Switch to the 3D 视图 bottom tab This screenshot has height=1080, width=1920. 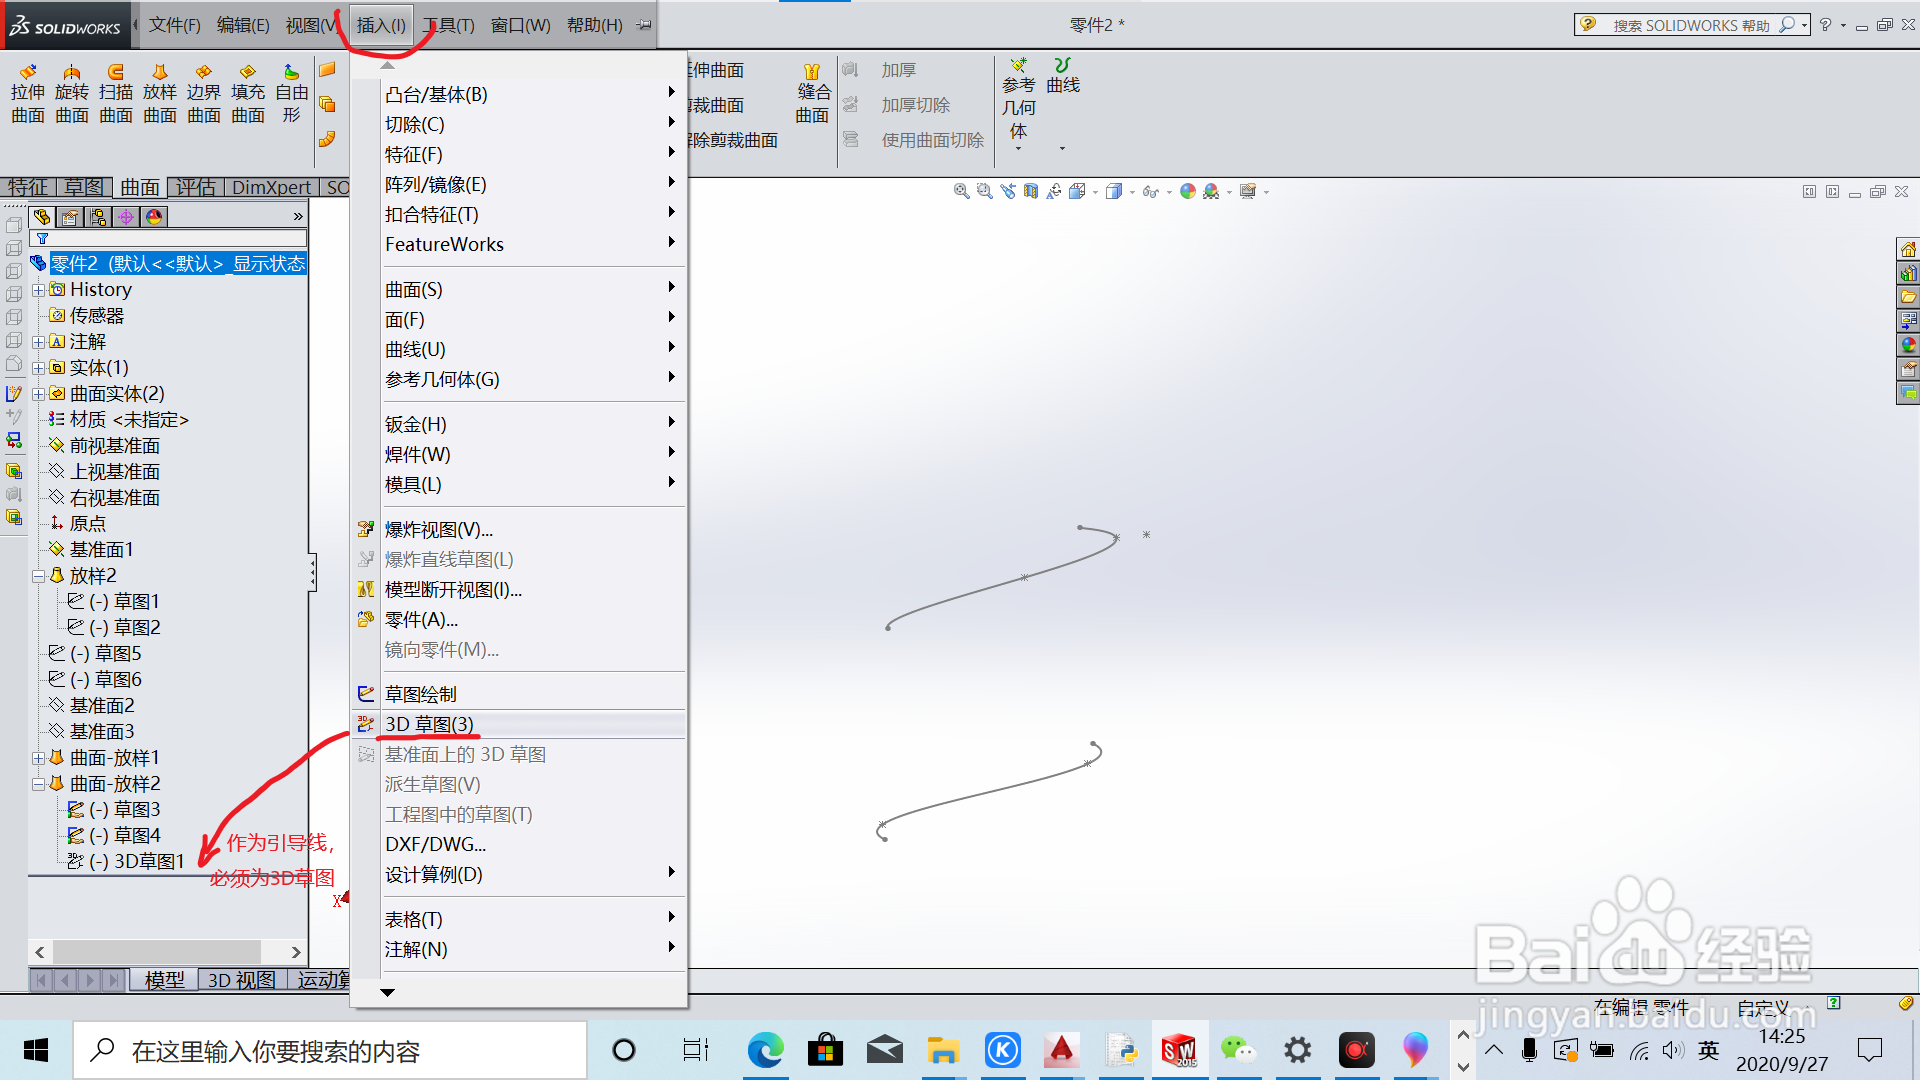pyautogui.click(x=242, y=980)
